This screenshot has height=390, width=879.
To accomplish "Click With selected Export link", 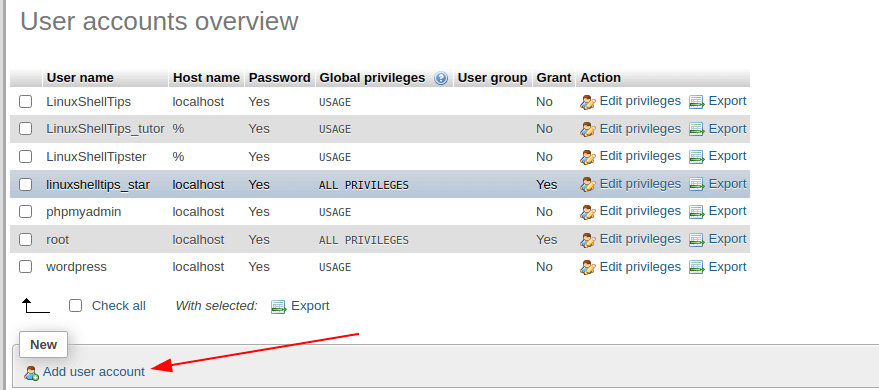I will pyautogui.click(x=311, y=306).
